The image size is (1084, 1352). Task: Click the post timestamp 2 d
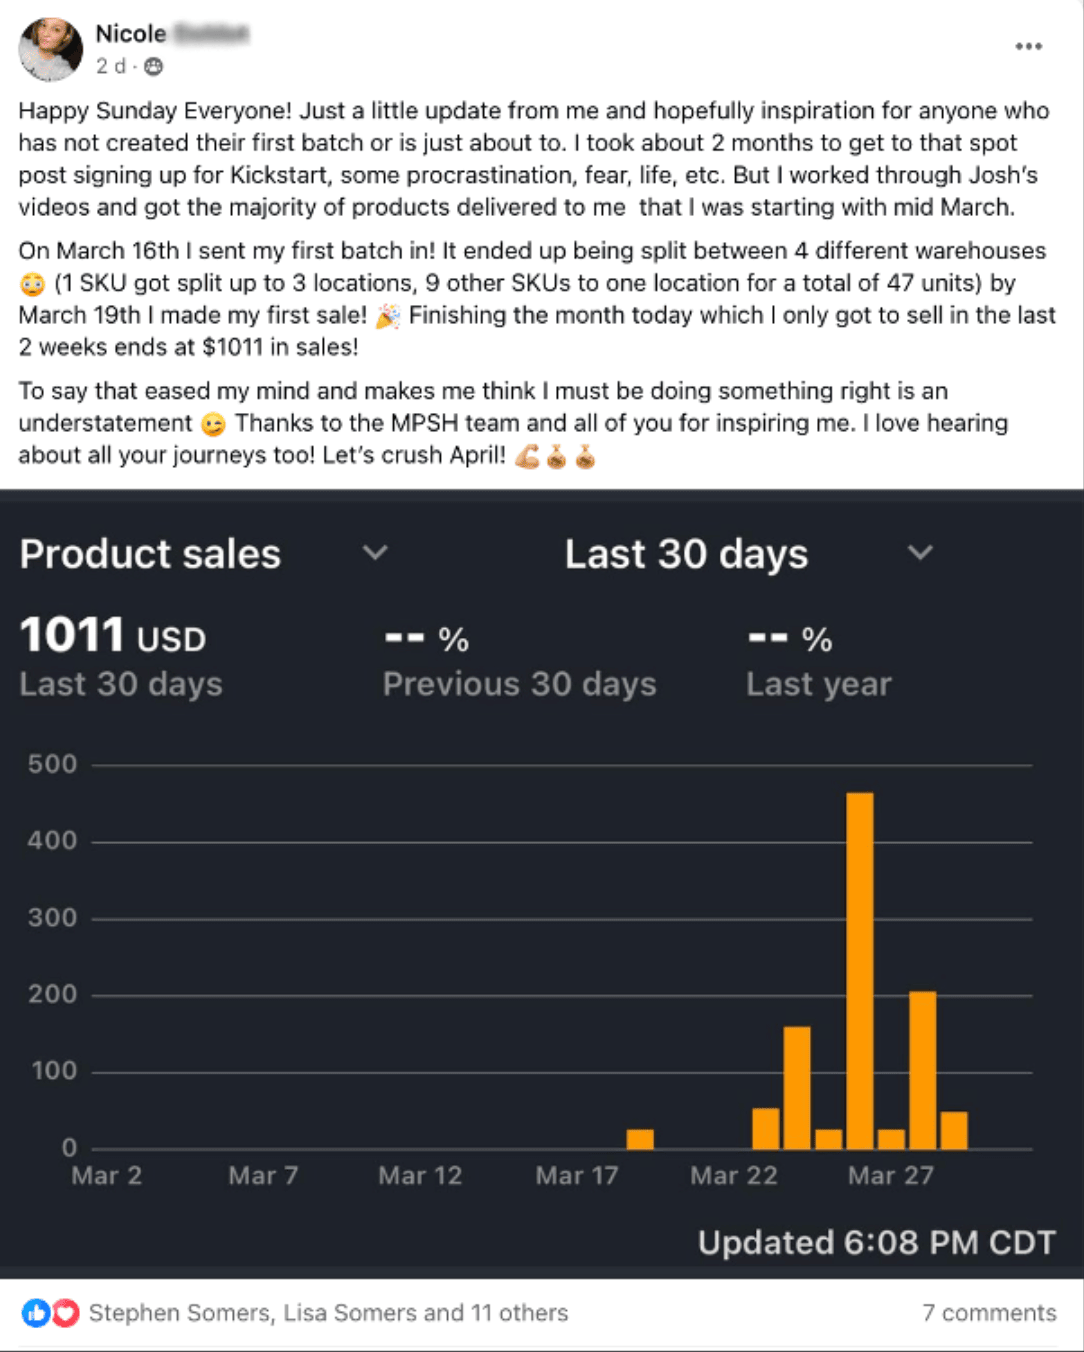pyautogui.click(x=110, y=67)
